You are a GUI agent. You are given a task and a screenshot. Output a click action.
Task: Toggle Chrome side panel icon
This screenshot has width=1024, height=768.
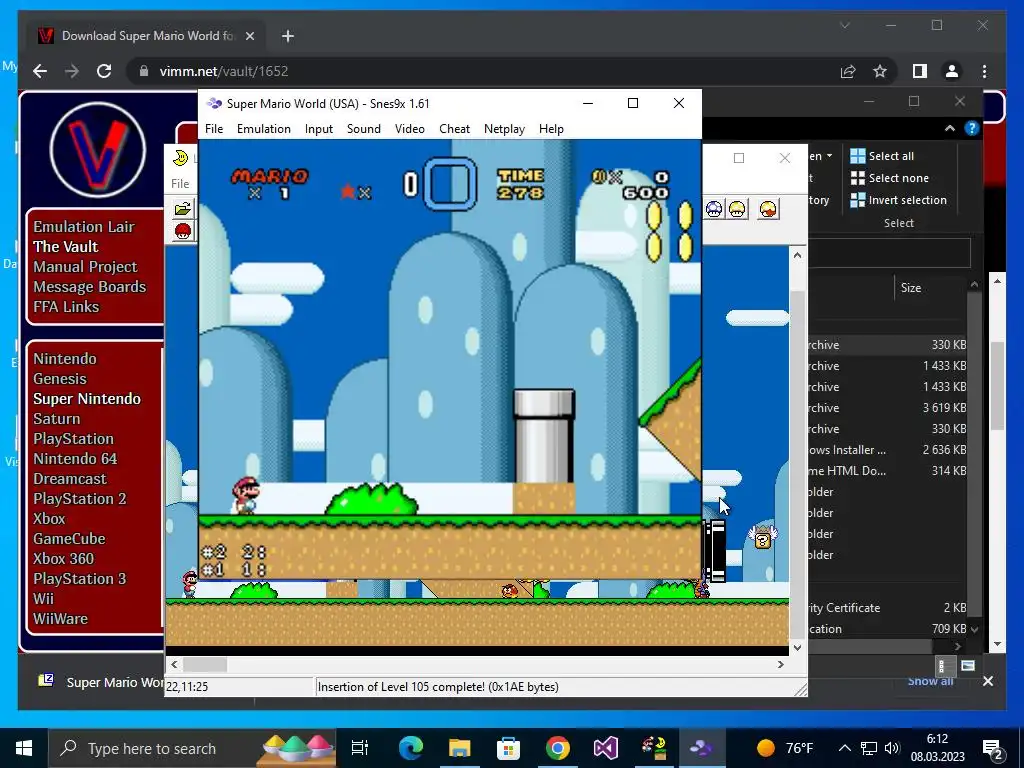tap(920, 71)
